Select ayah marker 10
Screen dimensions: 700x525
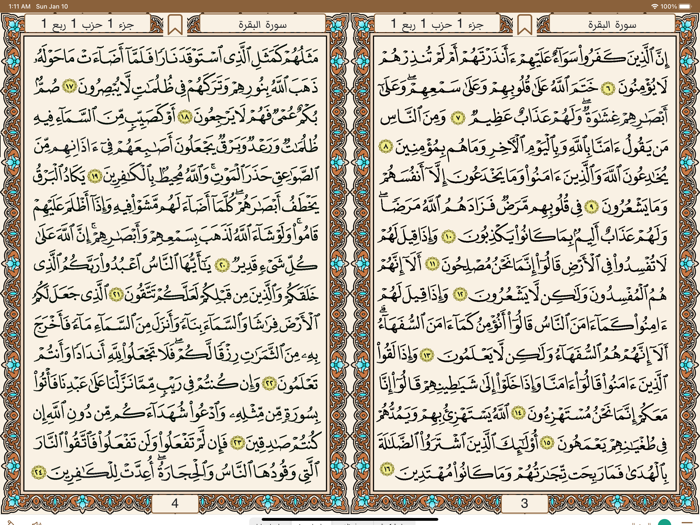449,236
